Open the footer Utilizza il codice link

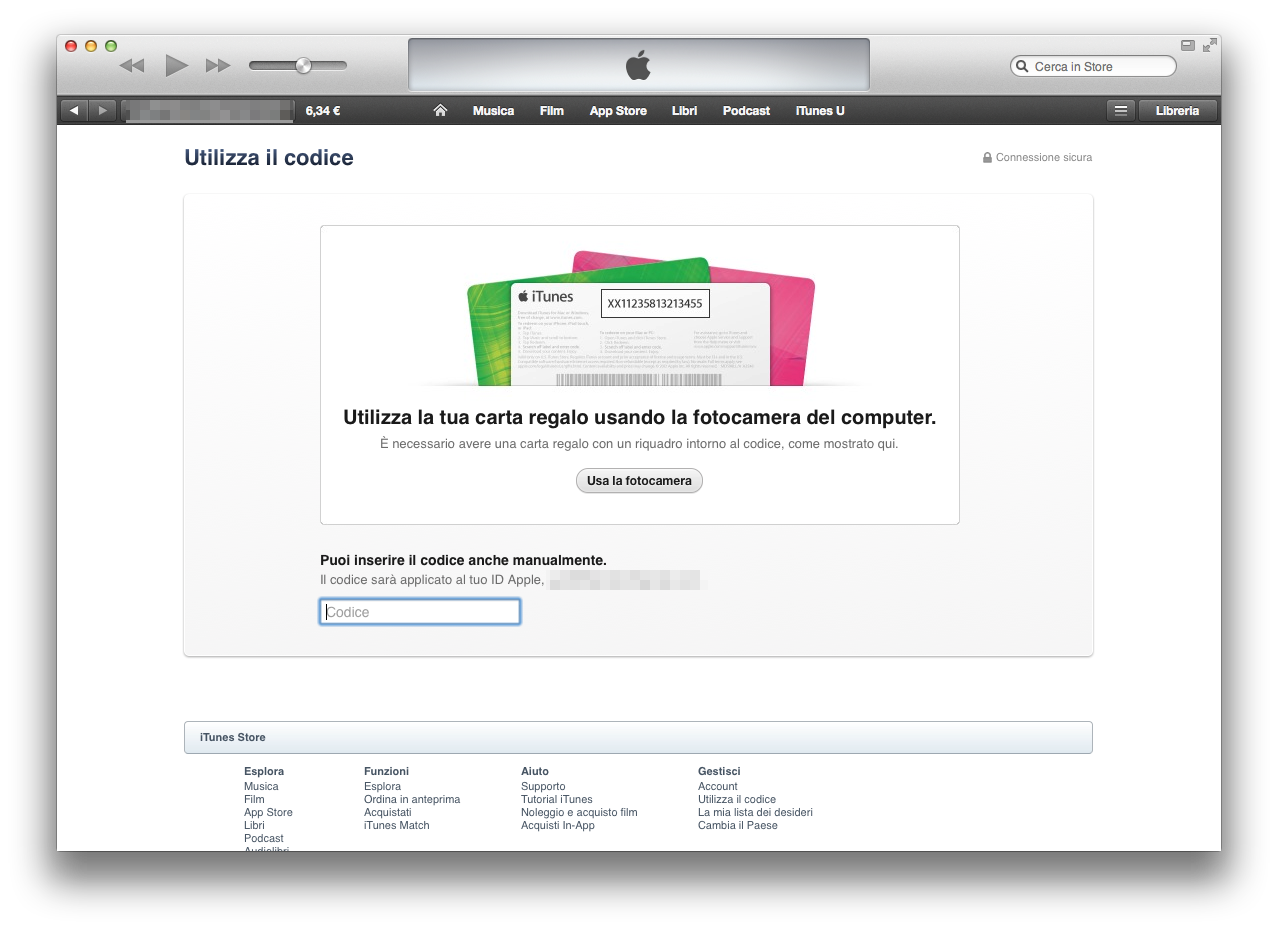pos(737,799)
